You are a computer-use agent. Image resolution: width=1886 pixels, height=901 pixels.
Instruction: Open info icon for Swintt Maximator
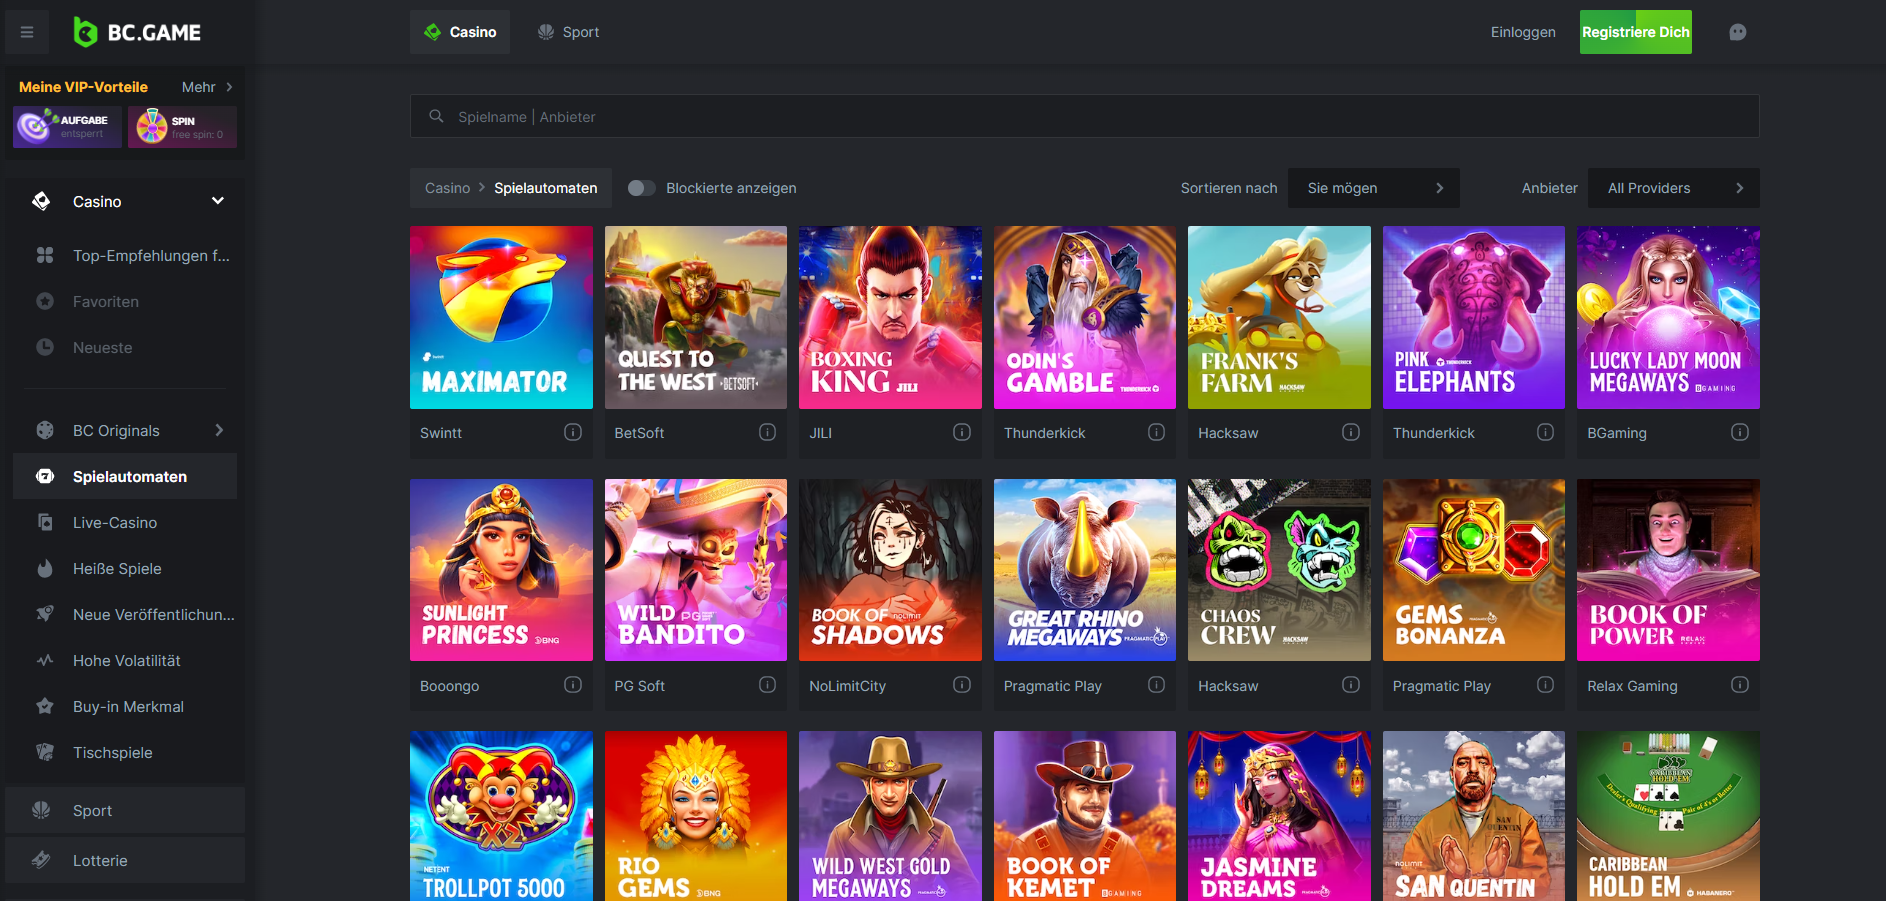coord(573,432)
